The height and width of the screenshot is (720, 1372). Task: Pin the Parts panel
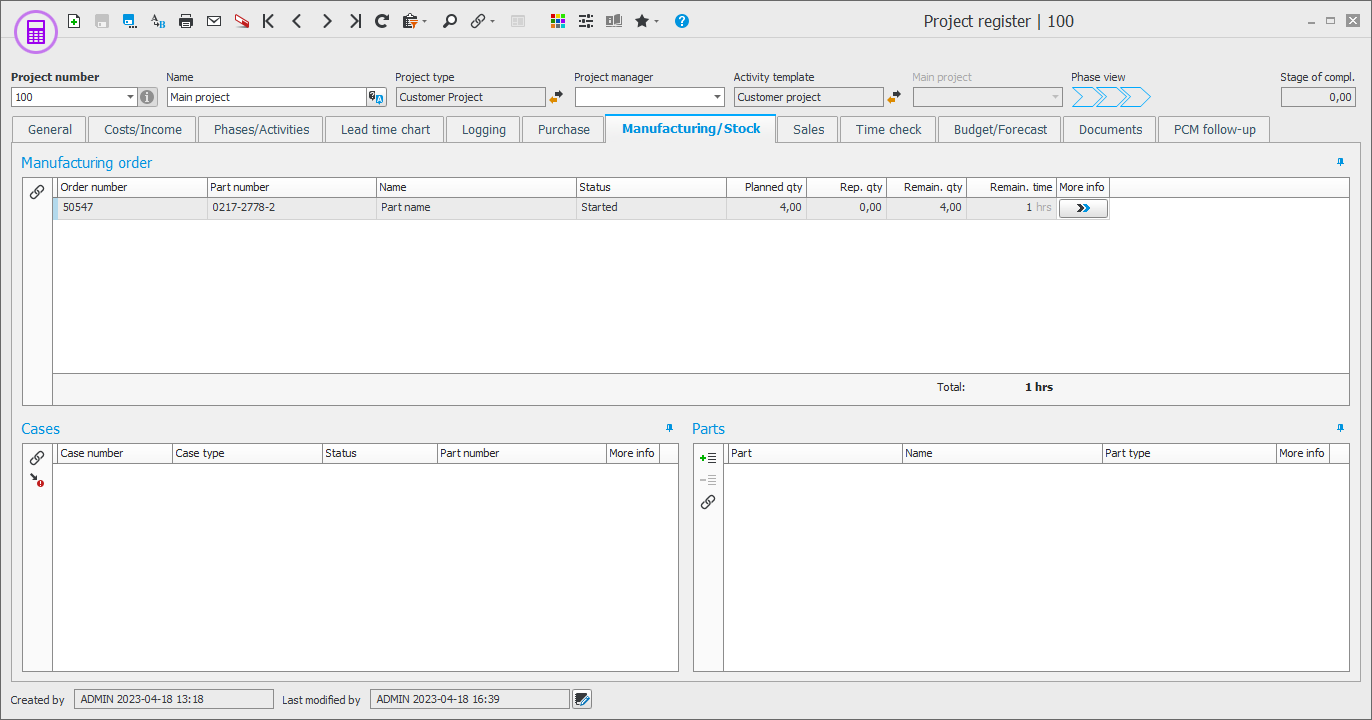[1341, 428]
